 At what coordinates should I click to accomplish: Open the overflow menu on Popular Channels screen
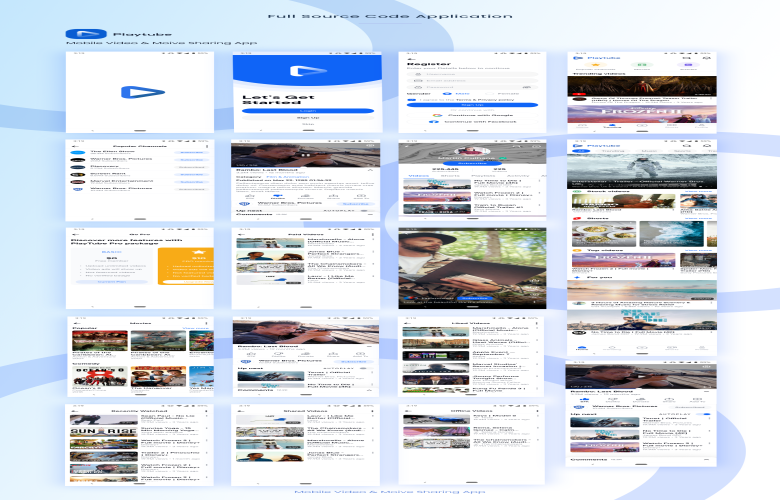[207, 146]
